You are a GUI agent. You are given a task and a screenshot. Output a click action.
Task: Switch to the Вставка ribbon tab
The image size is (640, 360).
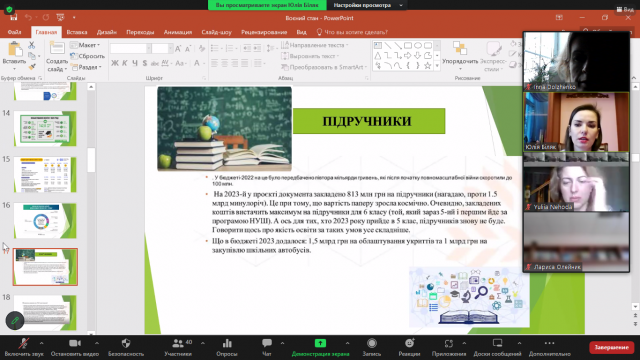click(77, 32)
